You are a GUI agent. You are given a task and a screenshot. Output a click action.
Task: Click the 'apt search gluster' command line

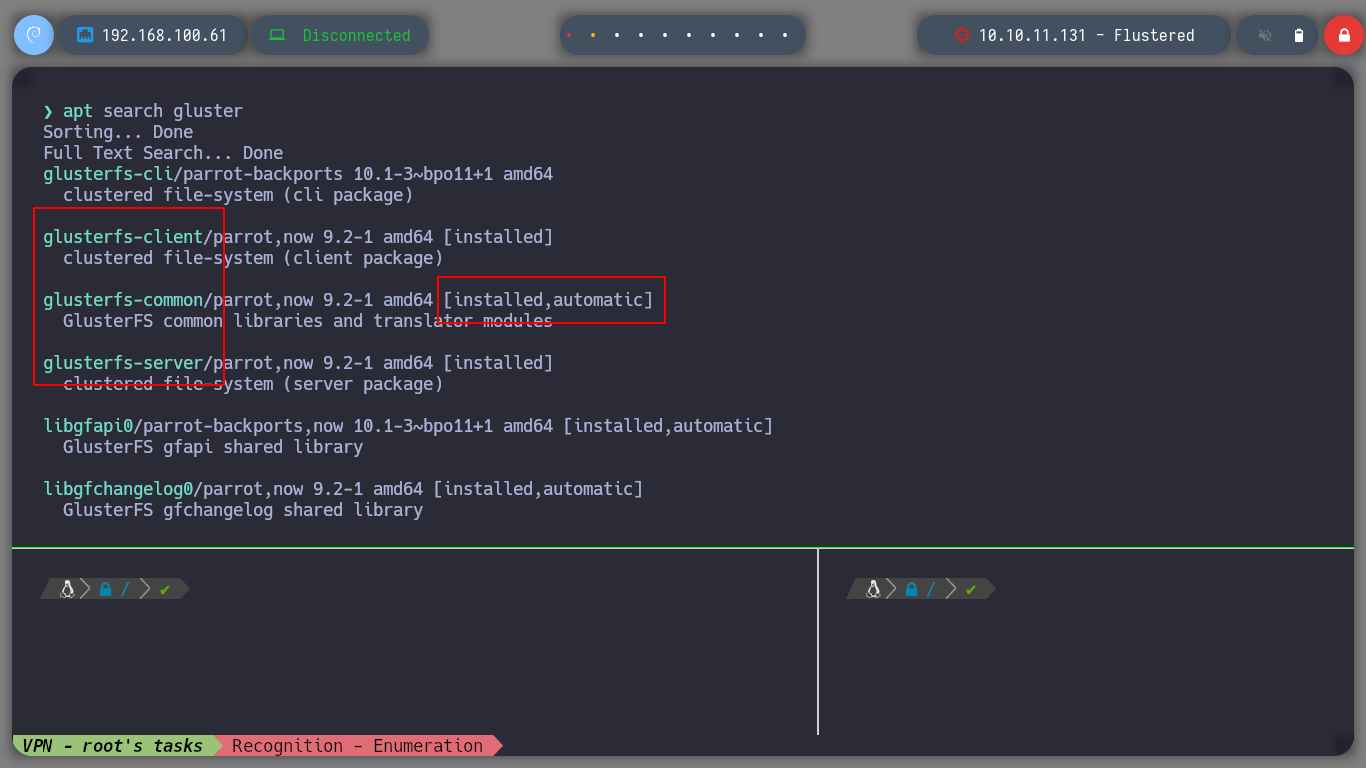(153, 111)
